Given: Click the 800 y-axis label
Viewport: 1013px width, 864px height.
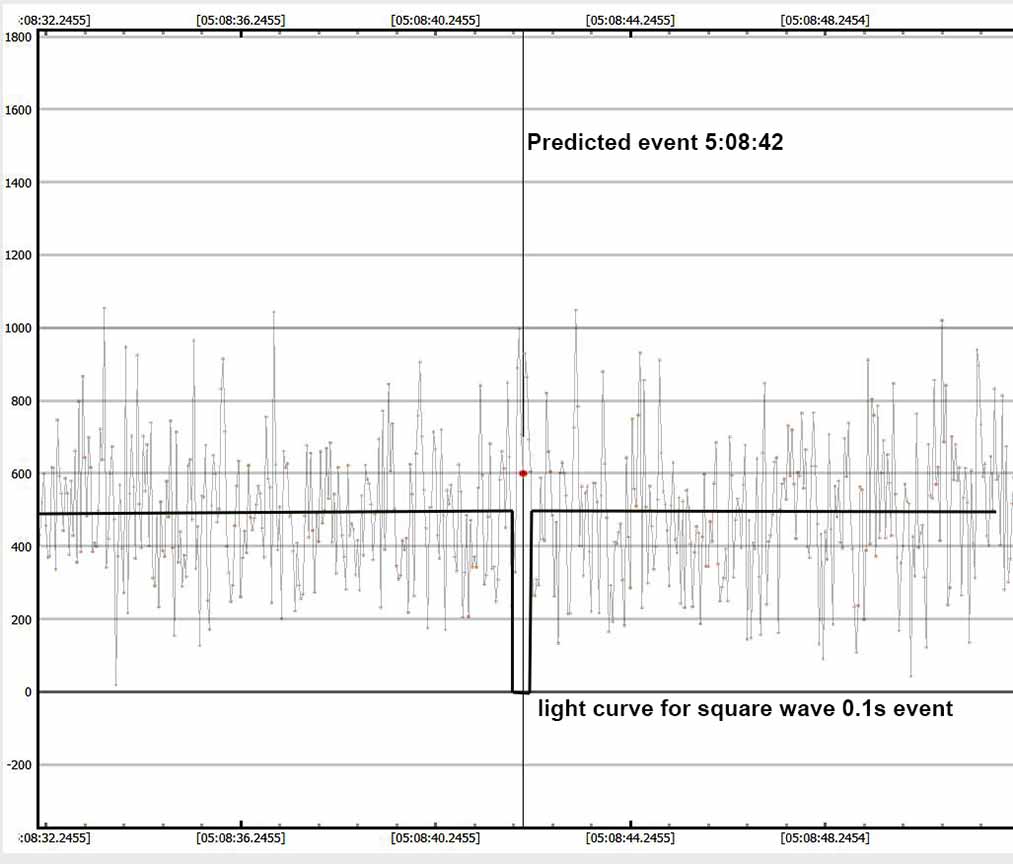Looking at the screenshot, I should coord(21,401).
